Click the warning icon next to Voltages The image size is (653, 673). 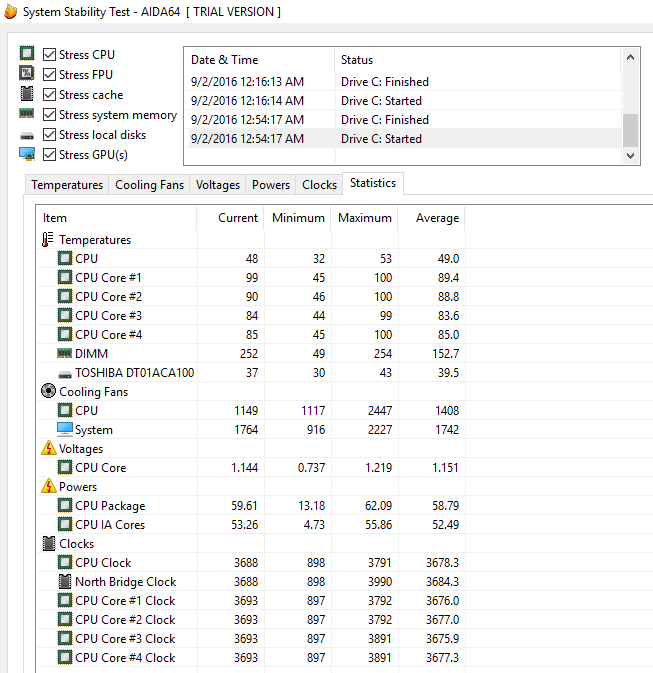tap(48, 449)
